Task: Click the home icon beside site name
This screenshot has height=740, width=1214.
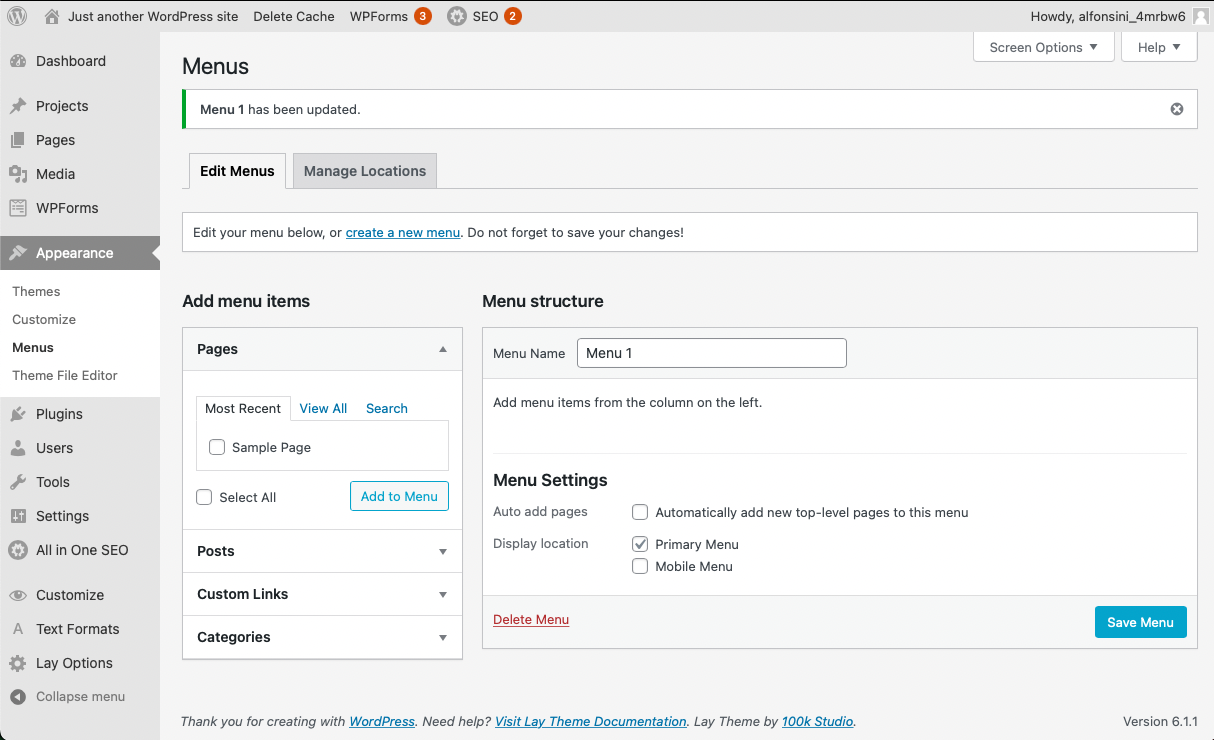Action: (x=52, y=16)
